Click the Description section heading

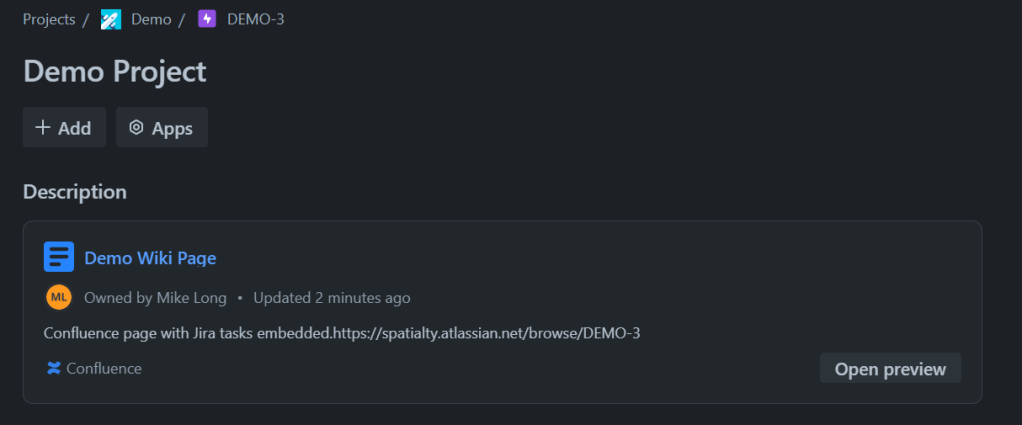pos(75,191)
